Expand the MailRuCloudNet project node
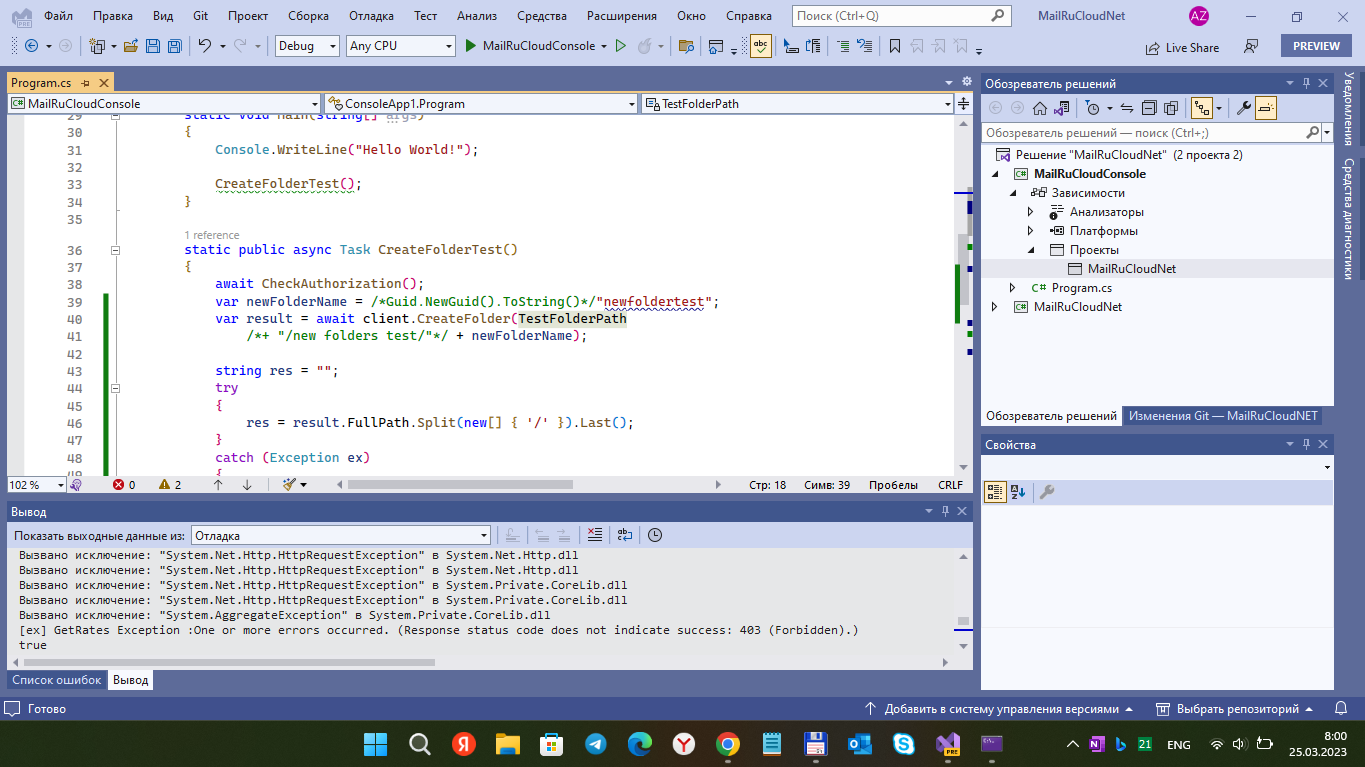1365x767 pixels. 993,307
